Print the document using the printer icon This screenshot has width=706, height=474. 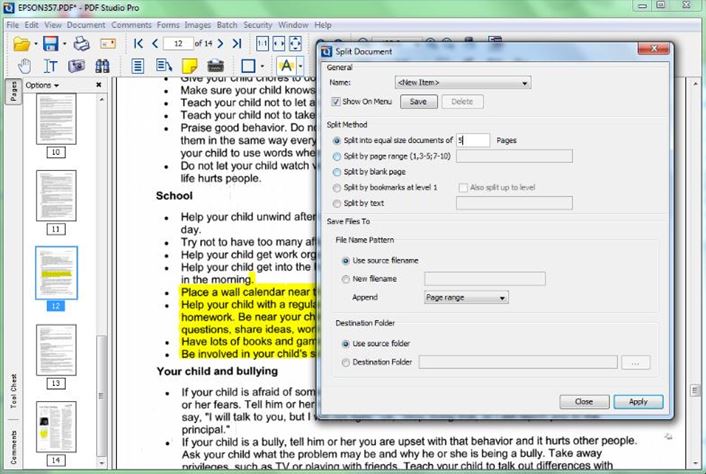81,44
